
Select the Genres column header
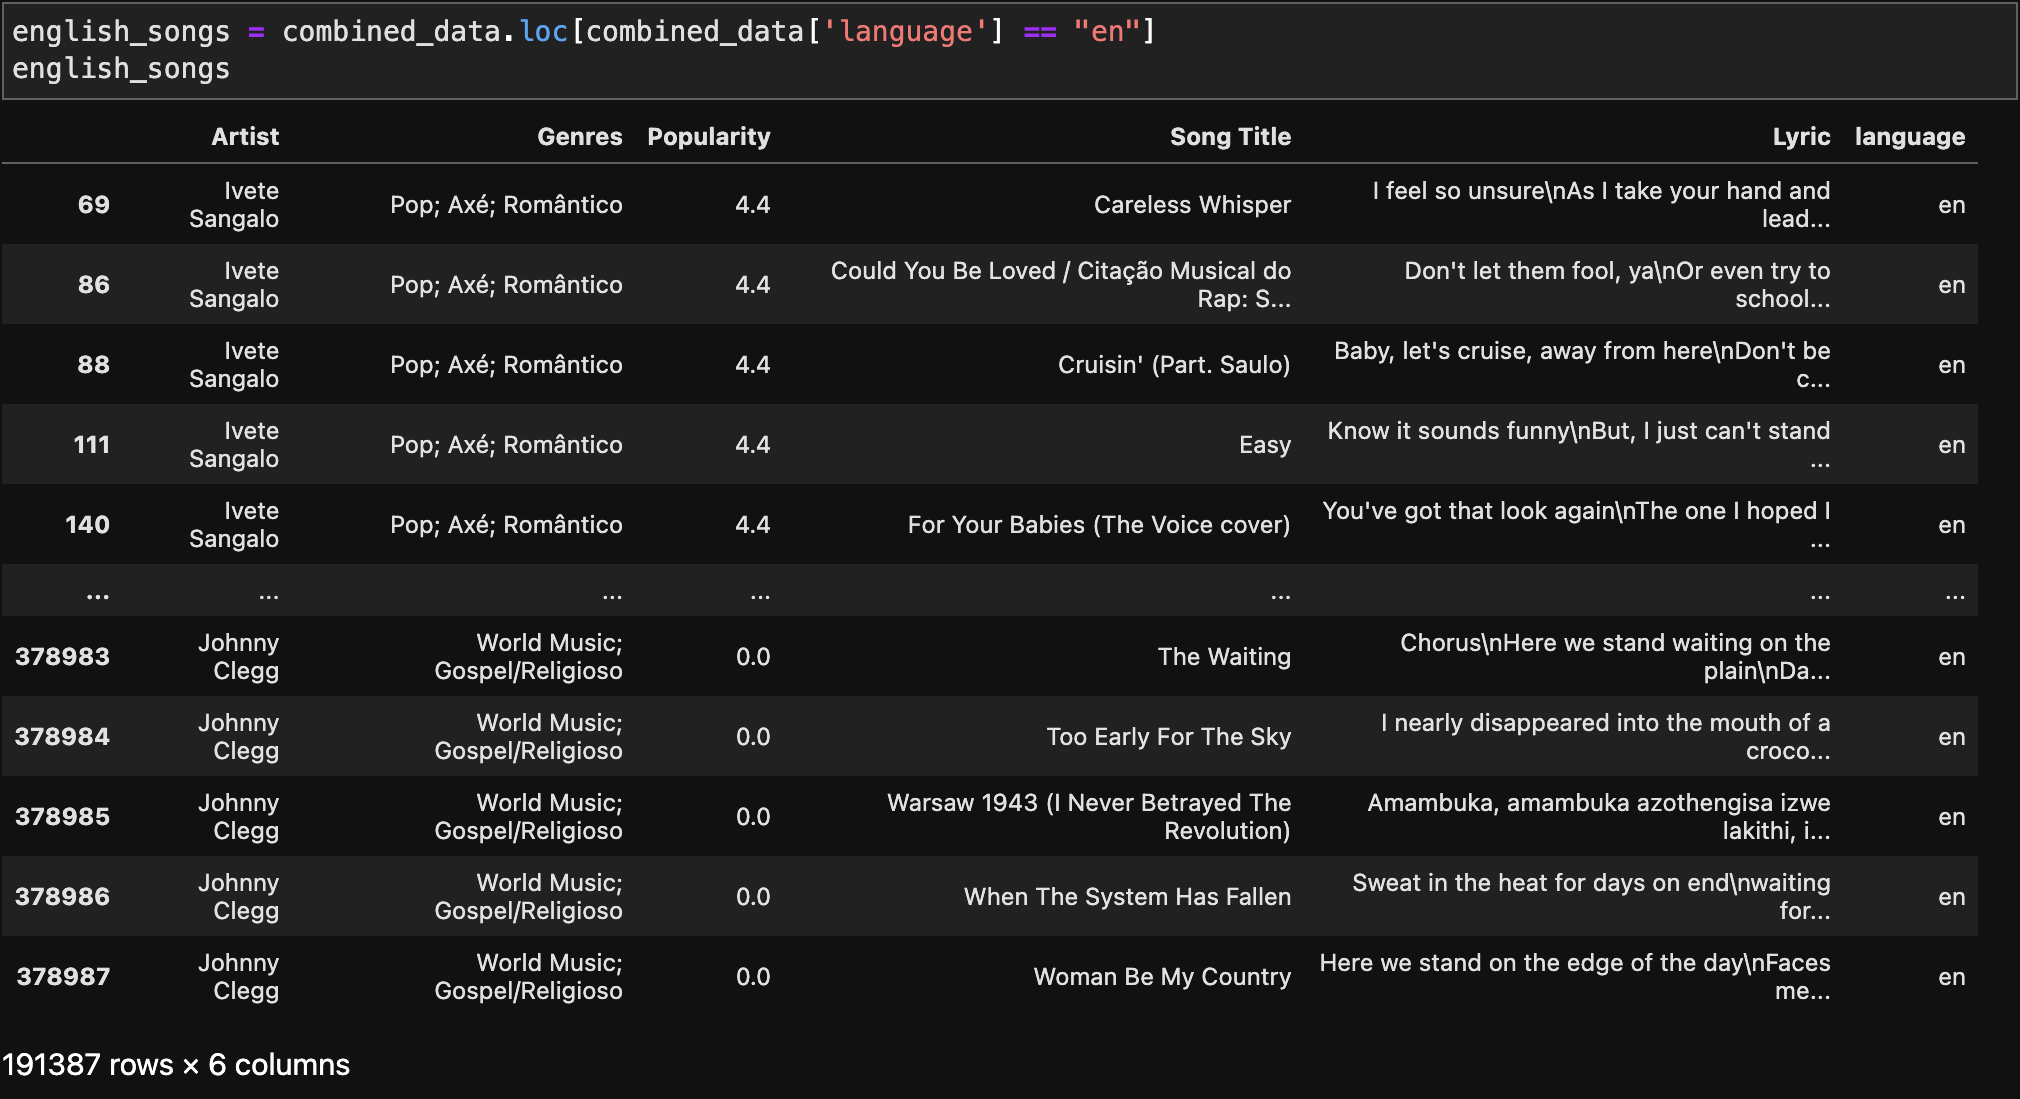point(580,136)
